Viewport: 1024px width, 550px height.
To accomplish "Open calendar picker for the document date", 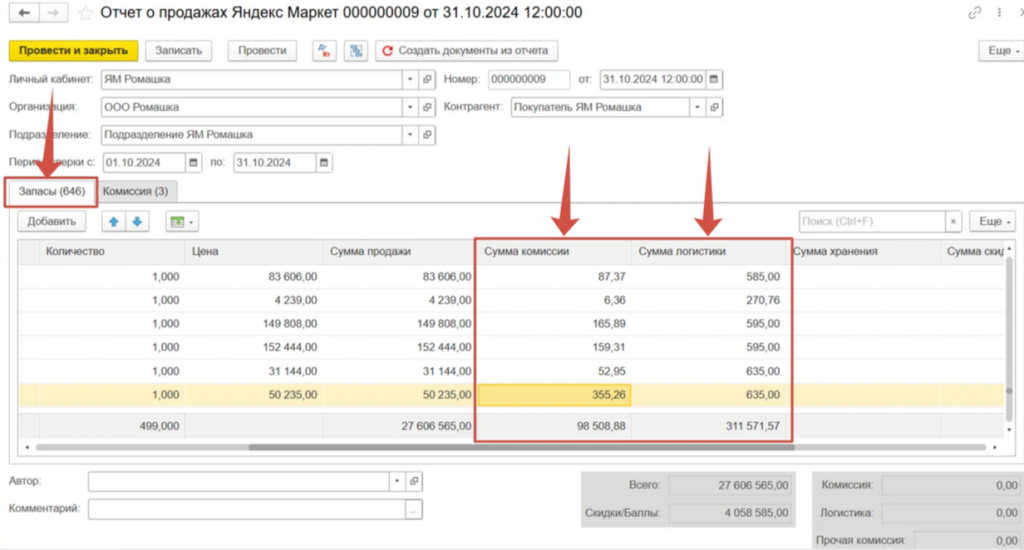I will (x=714, y=80).
